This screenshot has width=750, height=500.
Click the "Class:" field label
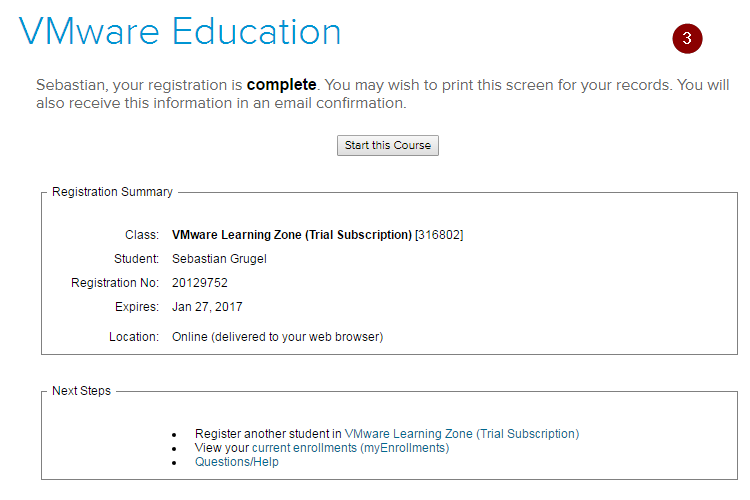[141, 235]
